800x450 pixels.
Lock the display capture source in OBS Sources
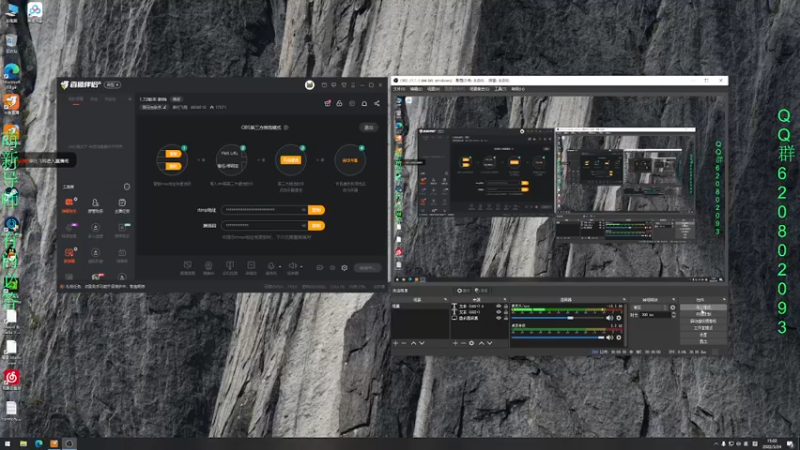pos(506,318)
